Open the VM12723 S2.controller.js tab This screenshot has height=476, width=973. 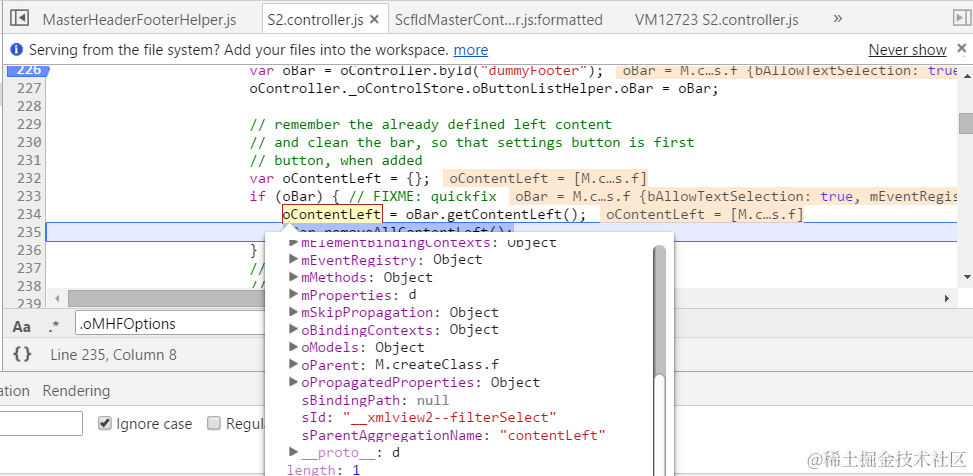coord(717,20)
